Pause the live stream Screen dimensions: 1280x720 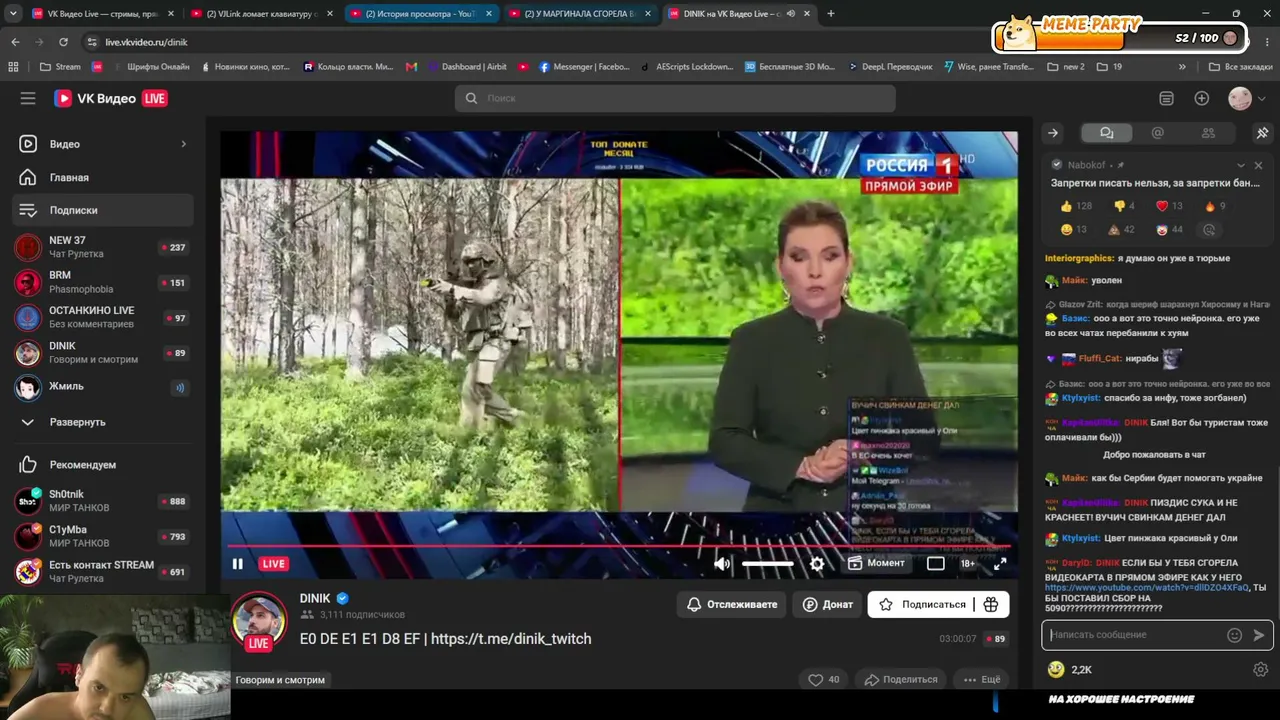tap(238, 564)
